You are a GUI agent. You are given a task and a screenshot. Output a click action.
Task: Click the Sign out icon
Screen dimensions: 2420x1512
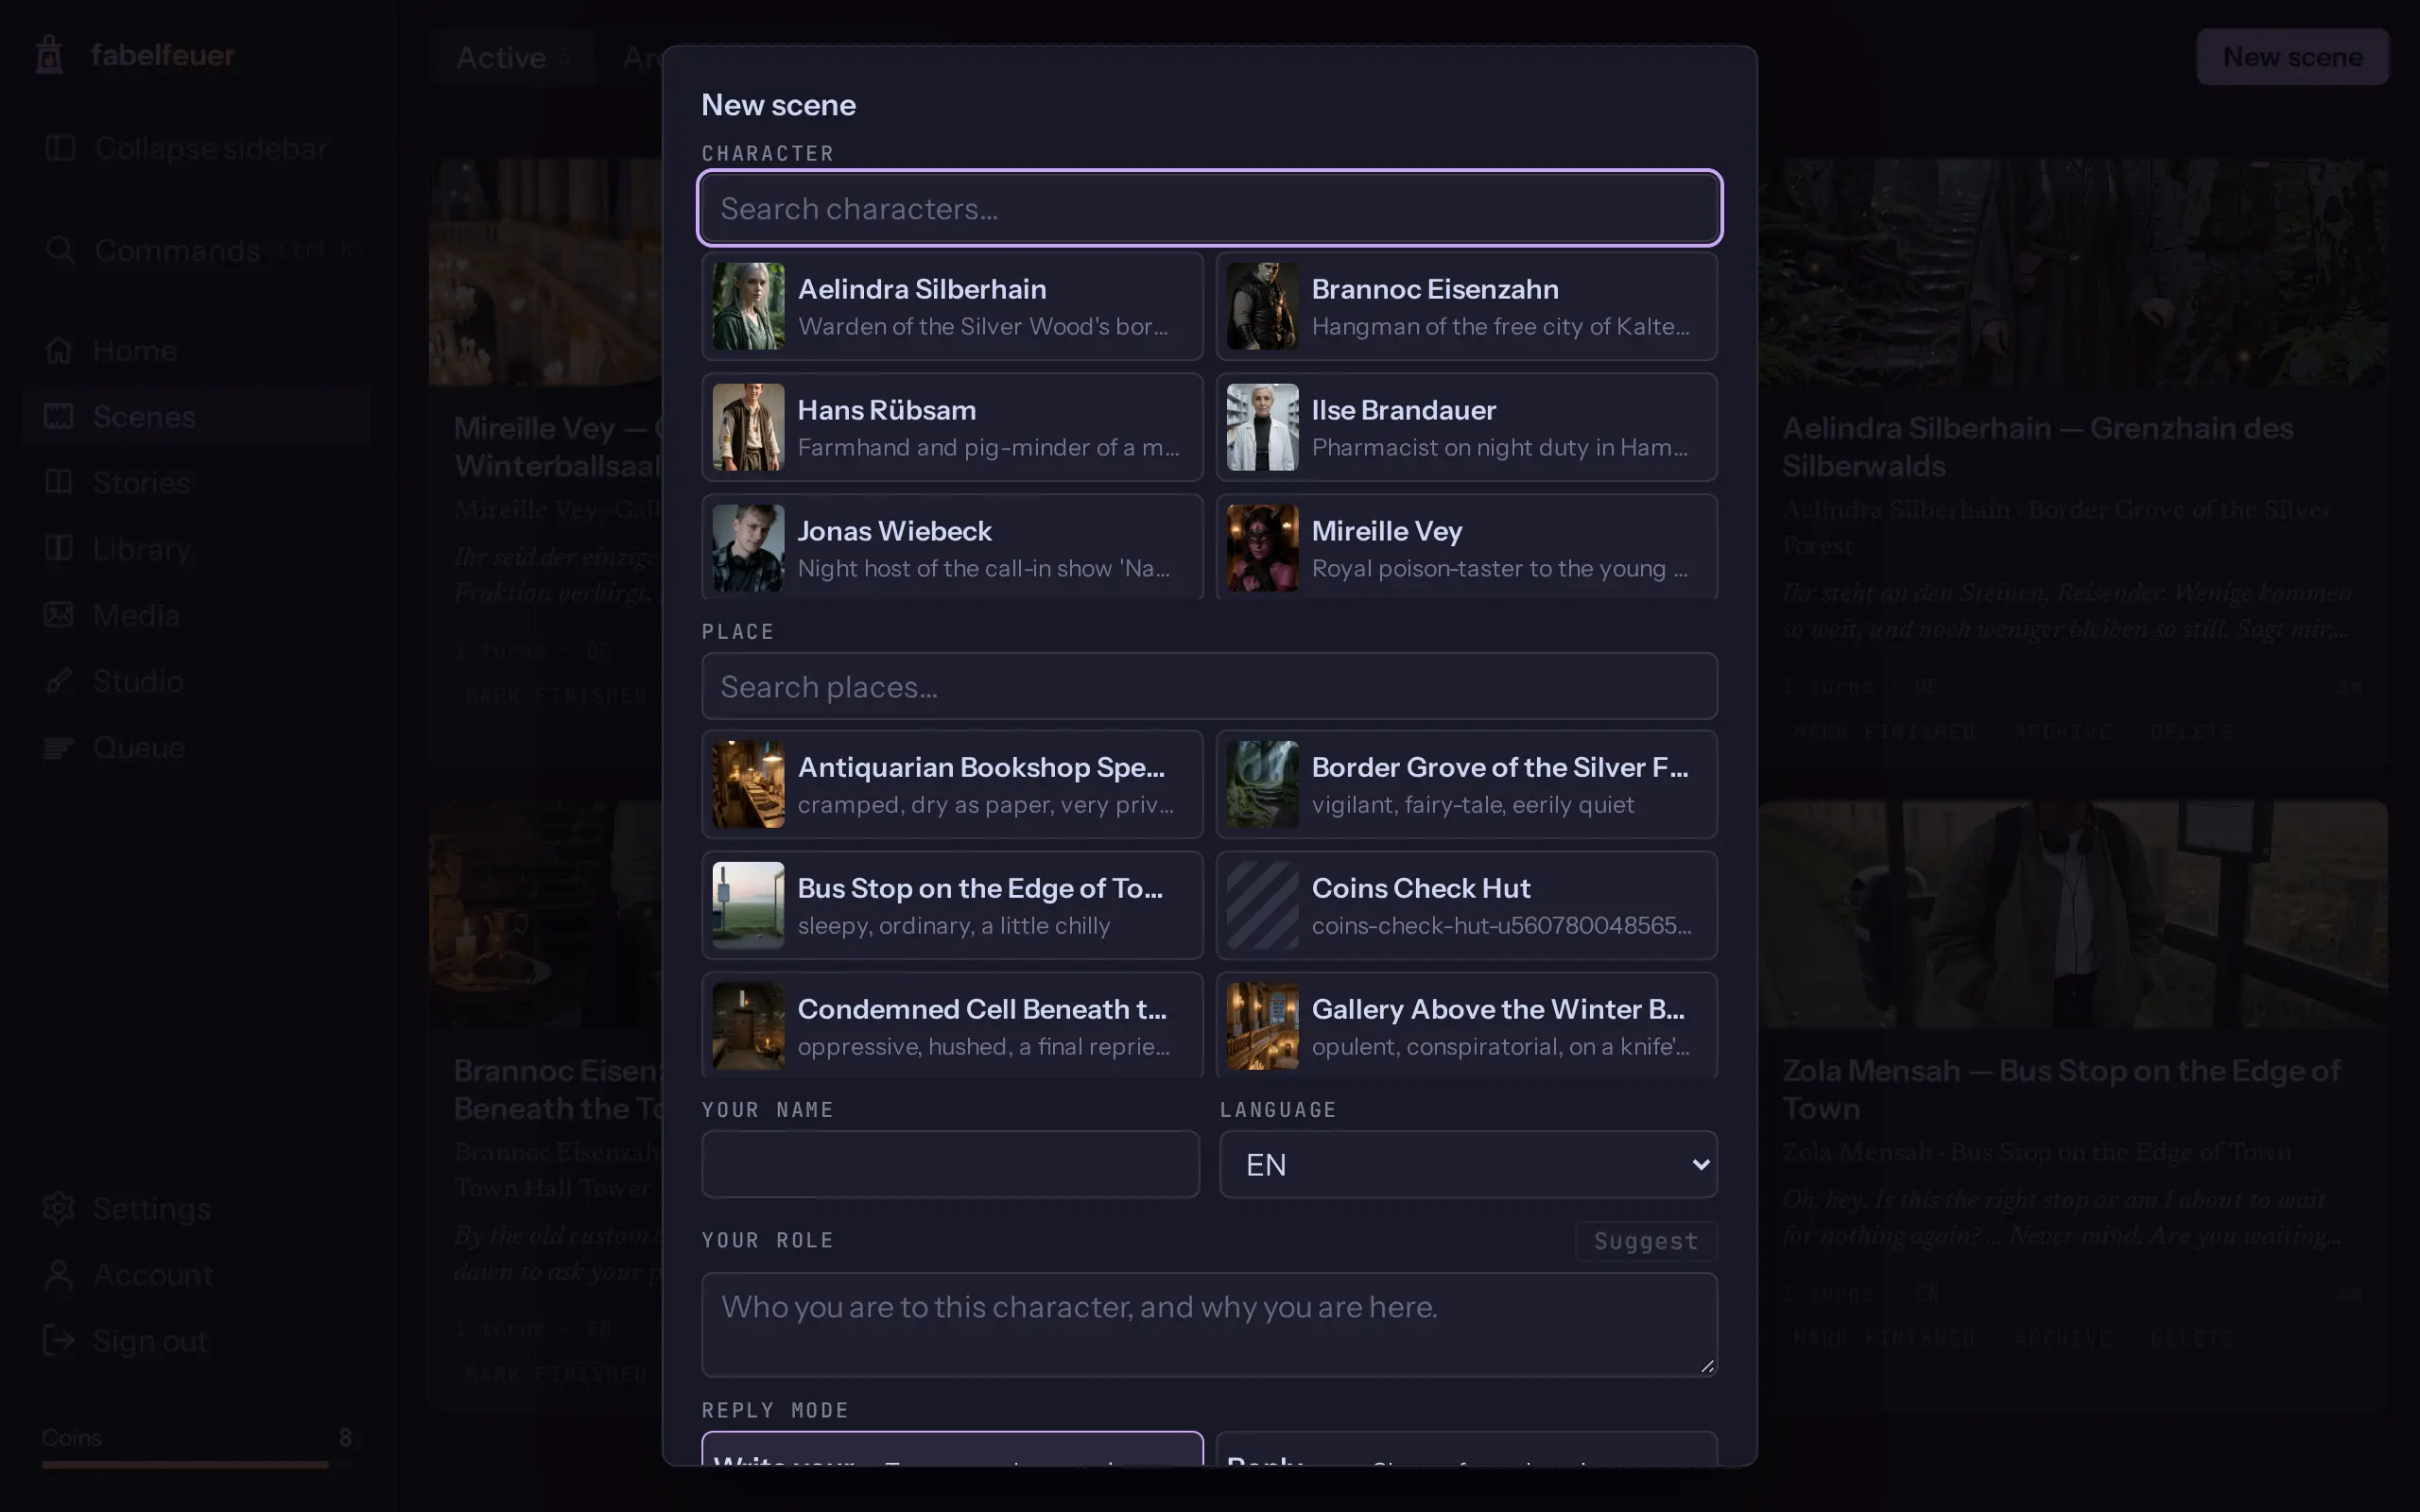click(x=59, y=1340)
